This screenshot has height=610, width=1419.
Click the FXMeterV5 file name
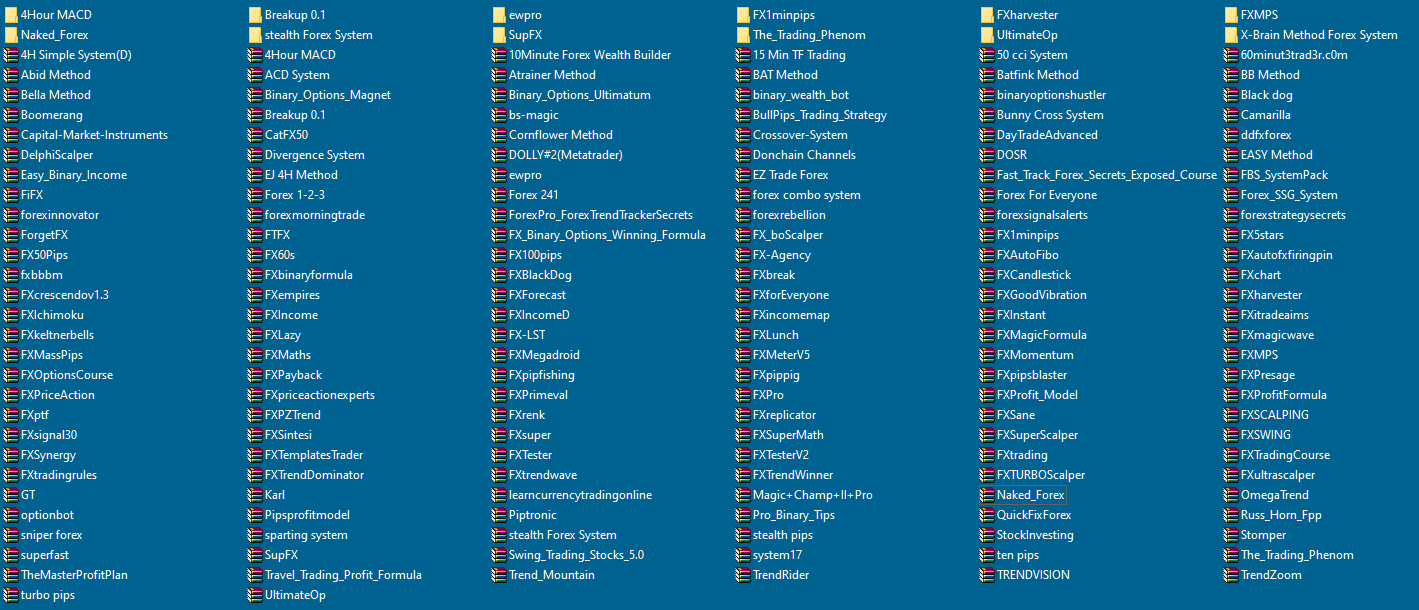coord(782,355)
